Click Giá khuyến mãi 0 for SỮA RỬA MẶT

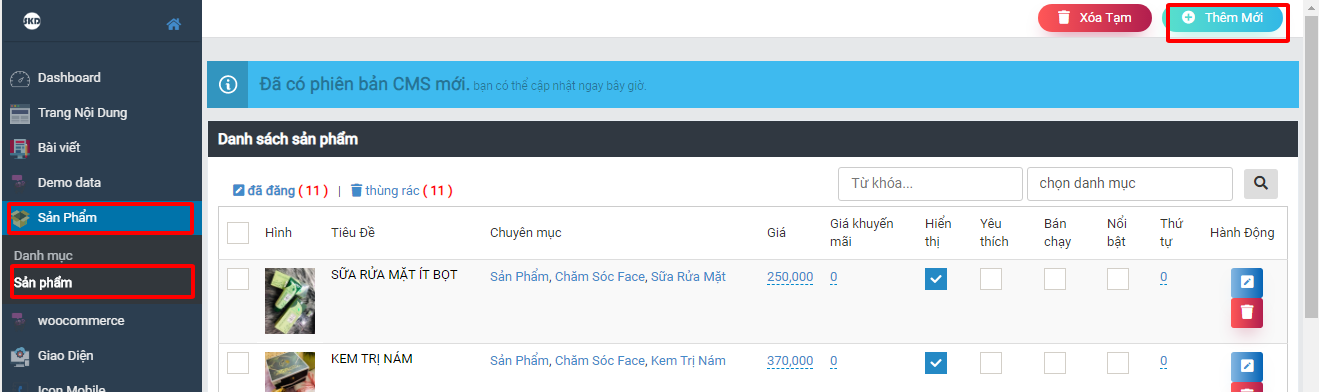(834, 277)
